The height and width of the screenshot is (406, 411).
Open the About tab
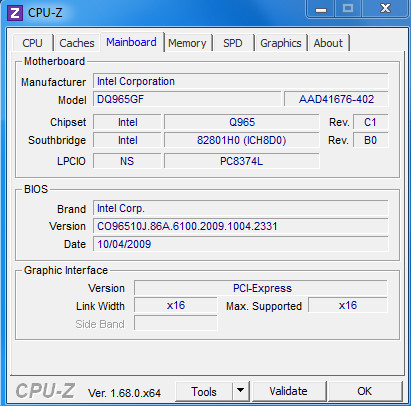(328, 43)
